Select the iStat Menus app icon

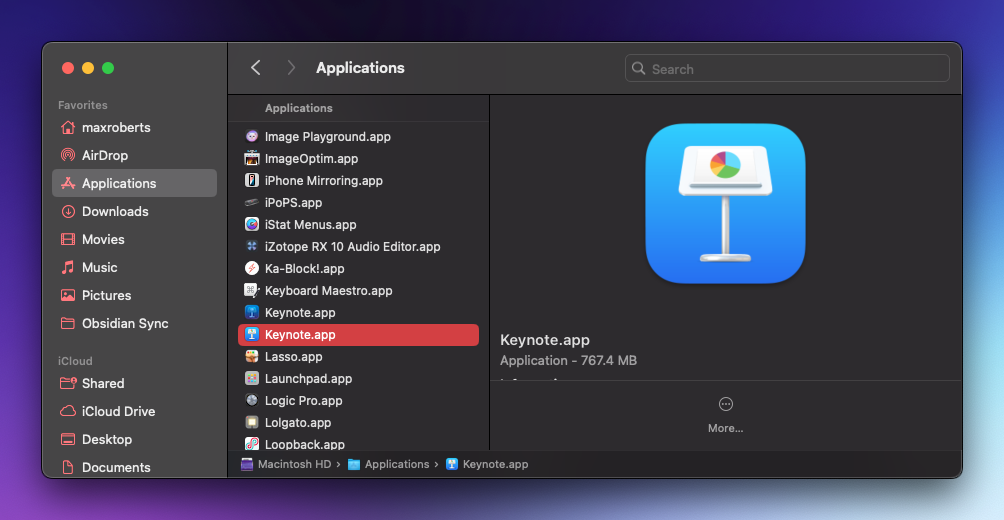pos(252,225)
